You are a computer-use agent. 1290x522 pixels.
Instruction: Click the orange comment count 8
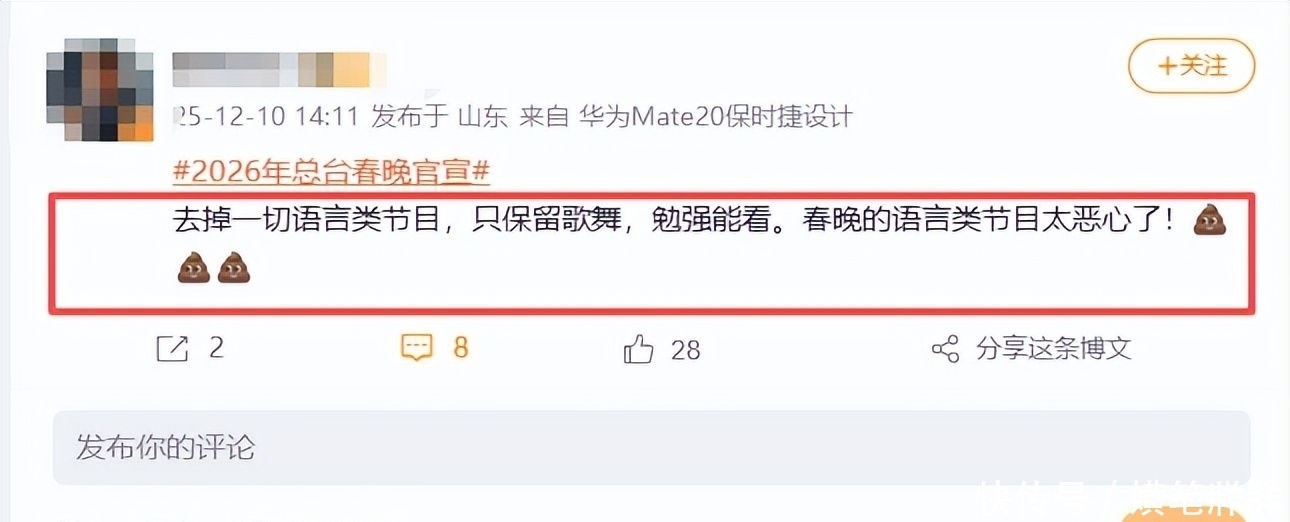click(461, 348)
